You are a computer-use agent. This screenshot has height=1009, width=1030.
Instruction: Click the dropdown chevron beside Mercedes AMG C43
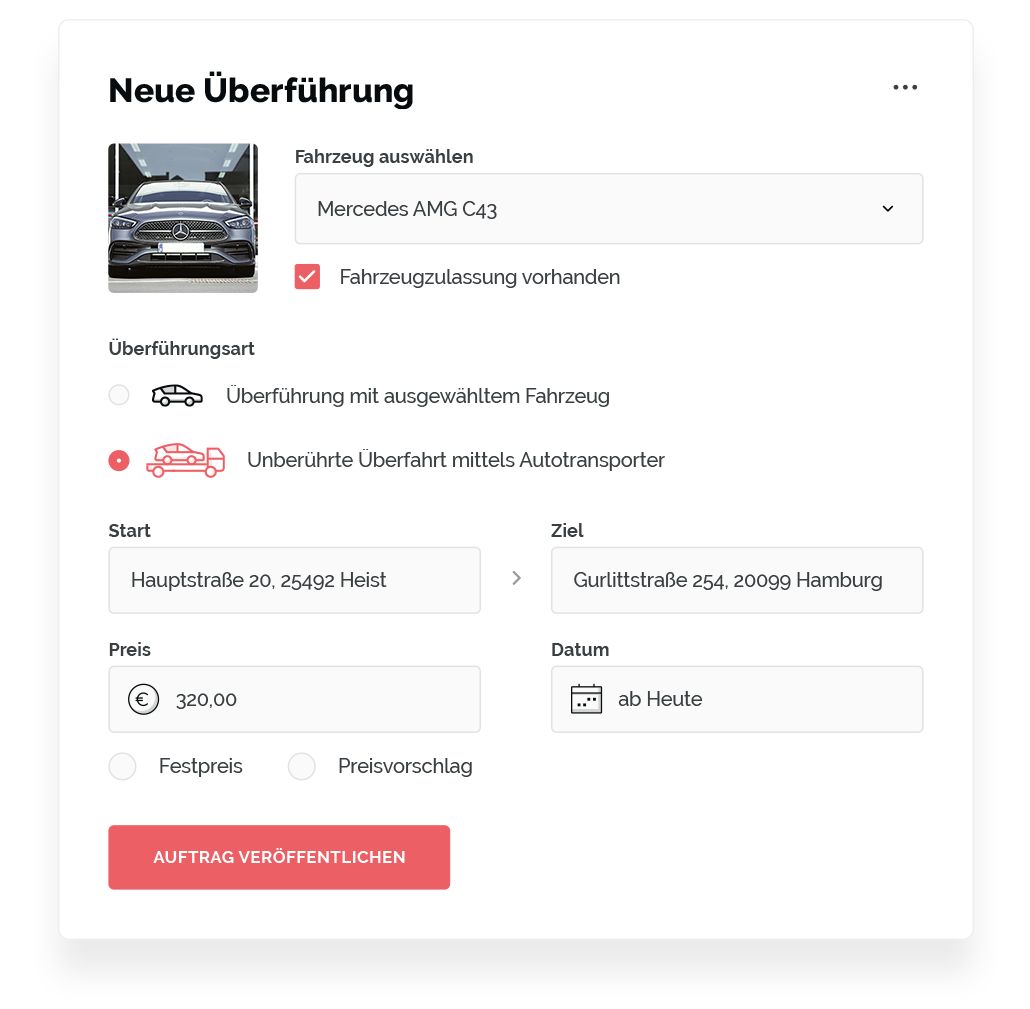887,209
